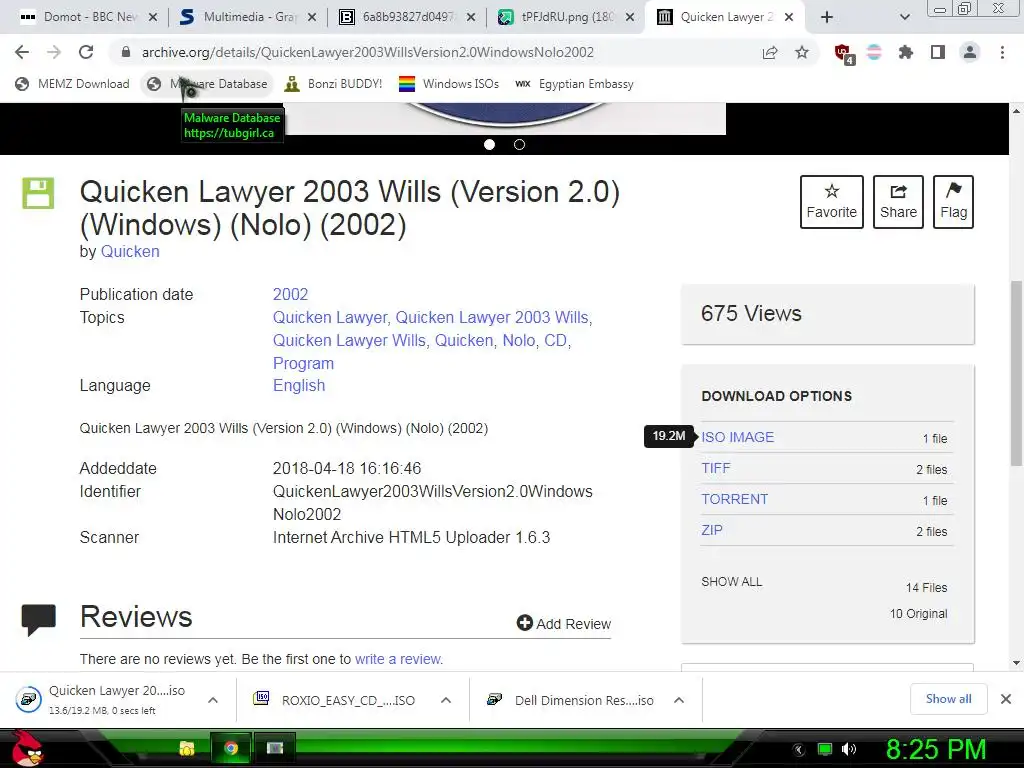Open the Malware Database bookmark
The width and height of the screenshot is (1024, 768).
(x=207, y=84)
